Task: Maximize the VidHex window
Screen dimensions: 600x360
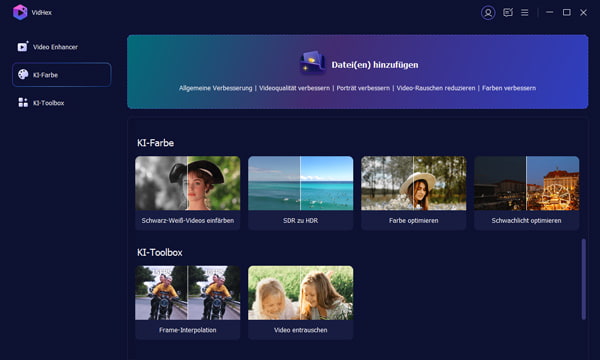Action: pos(567,12)
